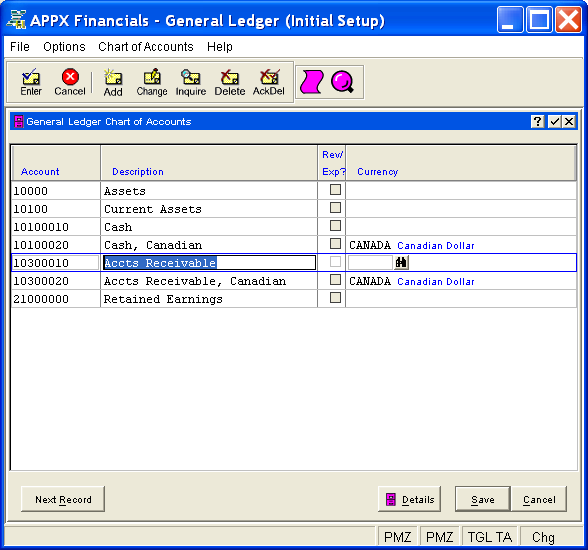
Task: Check Rev/Exp box for Retained Earnings
Action: (x=335, y=298)
